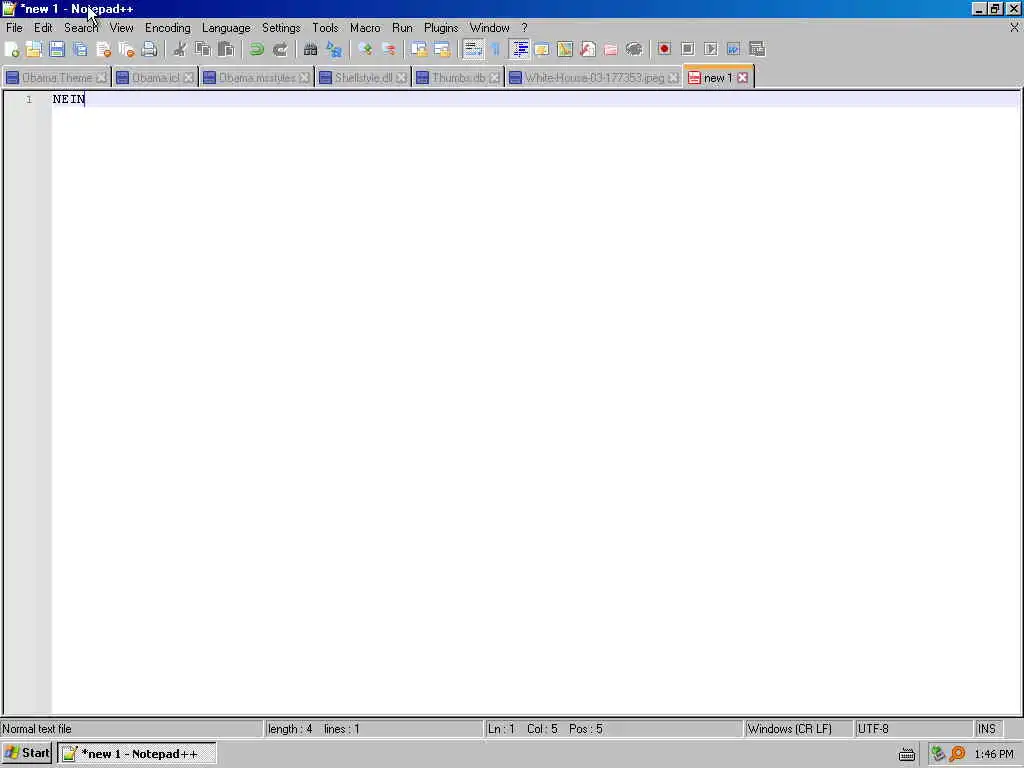Save the current file using the Save icon
Viewport: 1024px width, 768px height.
[57, 49]
